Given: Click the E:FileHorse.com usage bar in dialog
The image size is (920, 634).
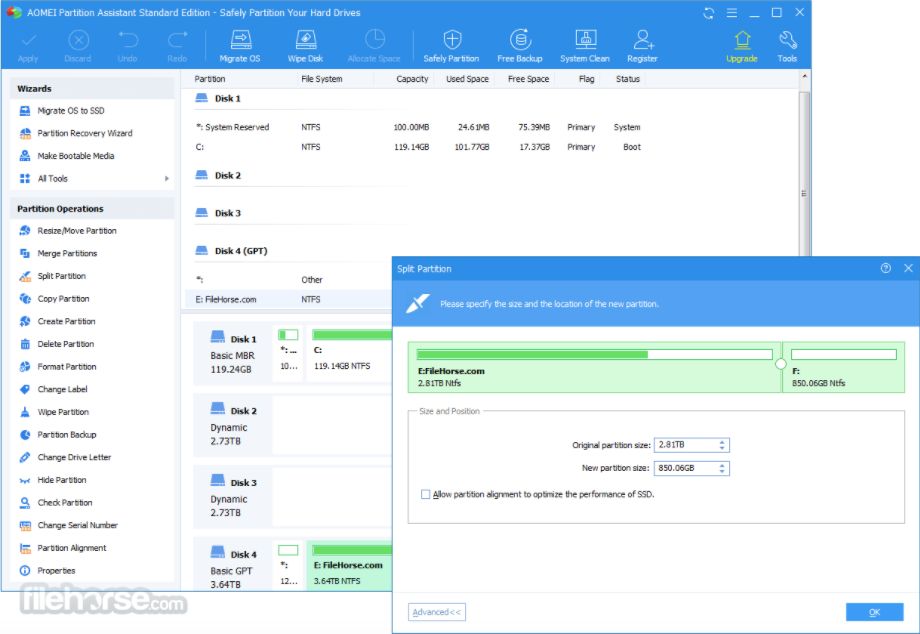Looking at the screenshot, I should (x=594, y=354).
